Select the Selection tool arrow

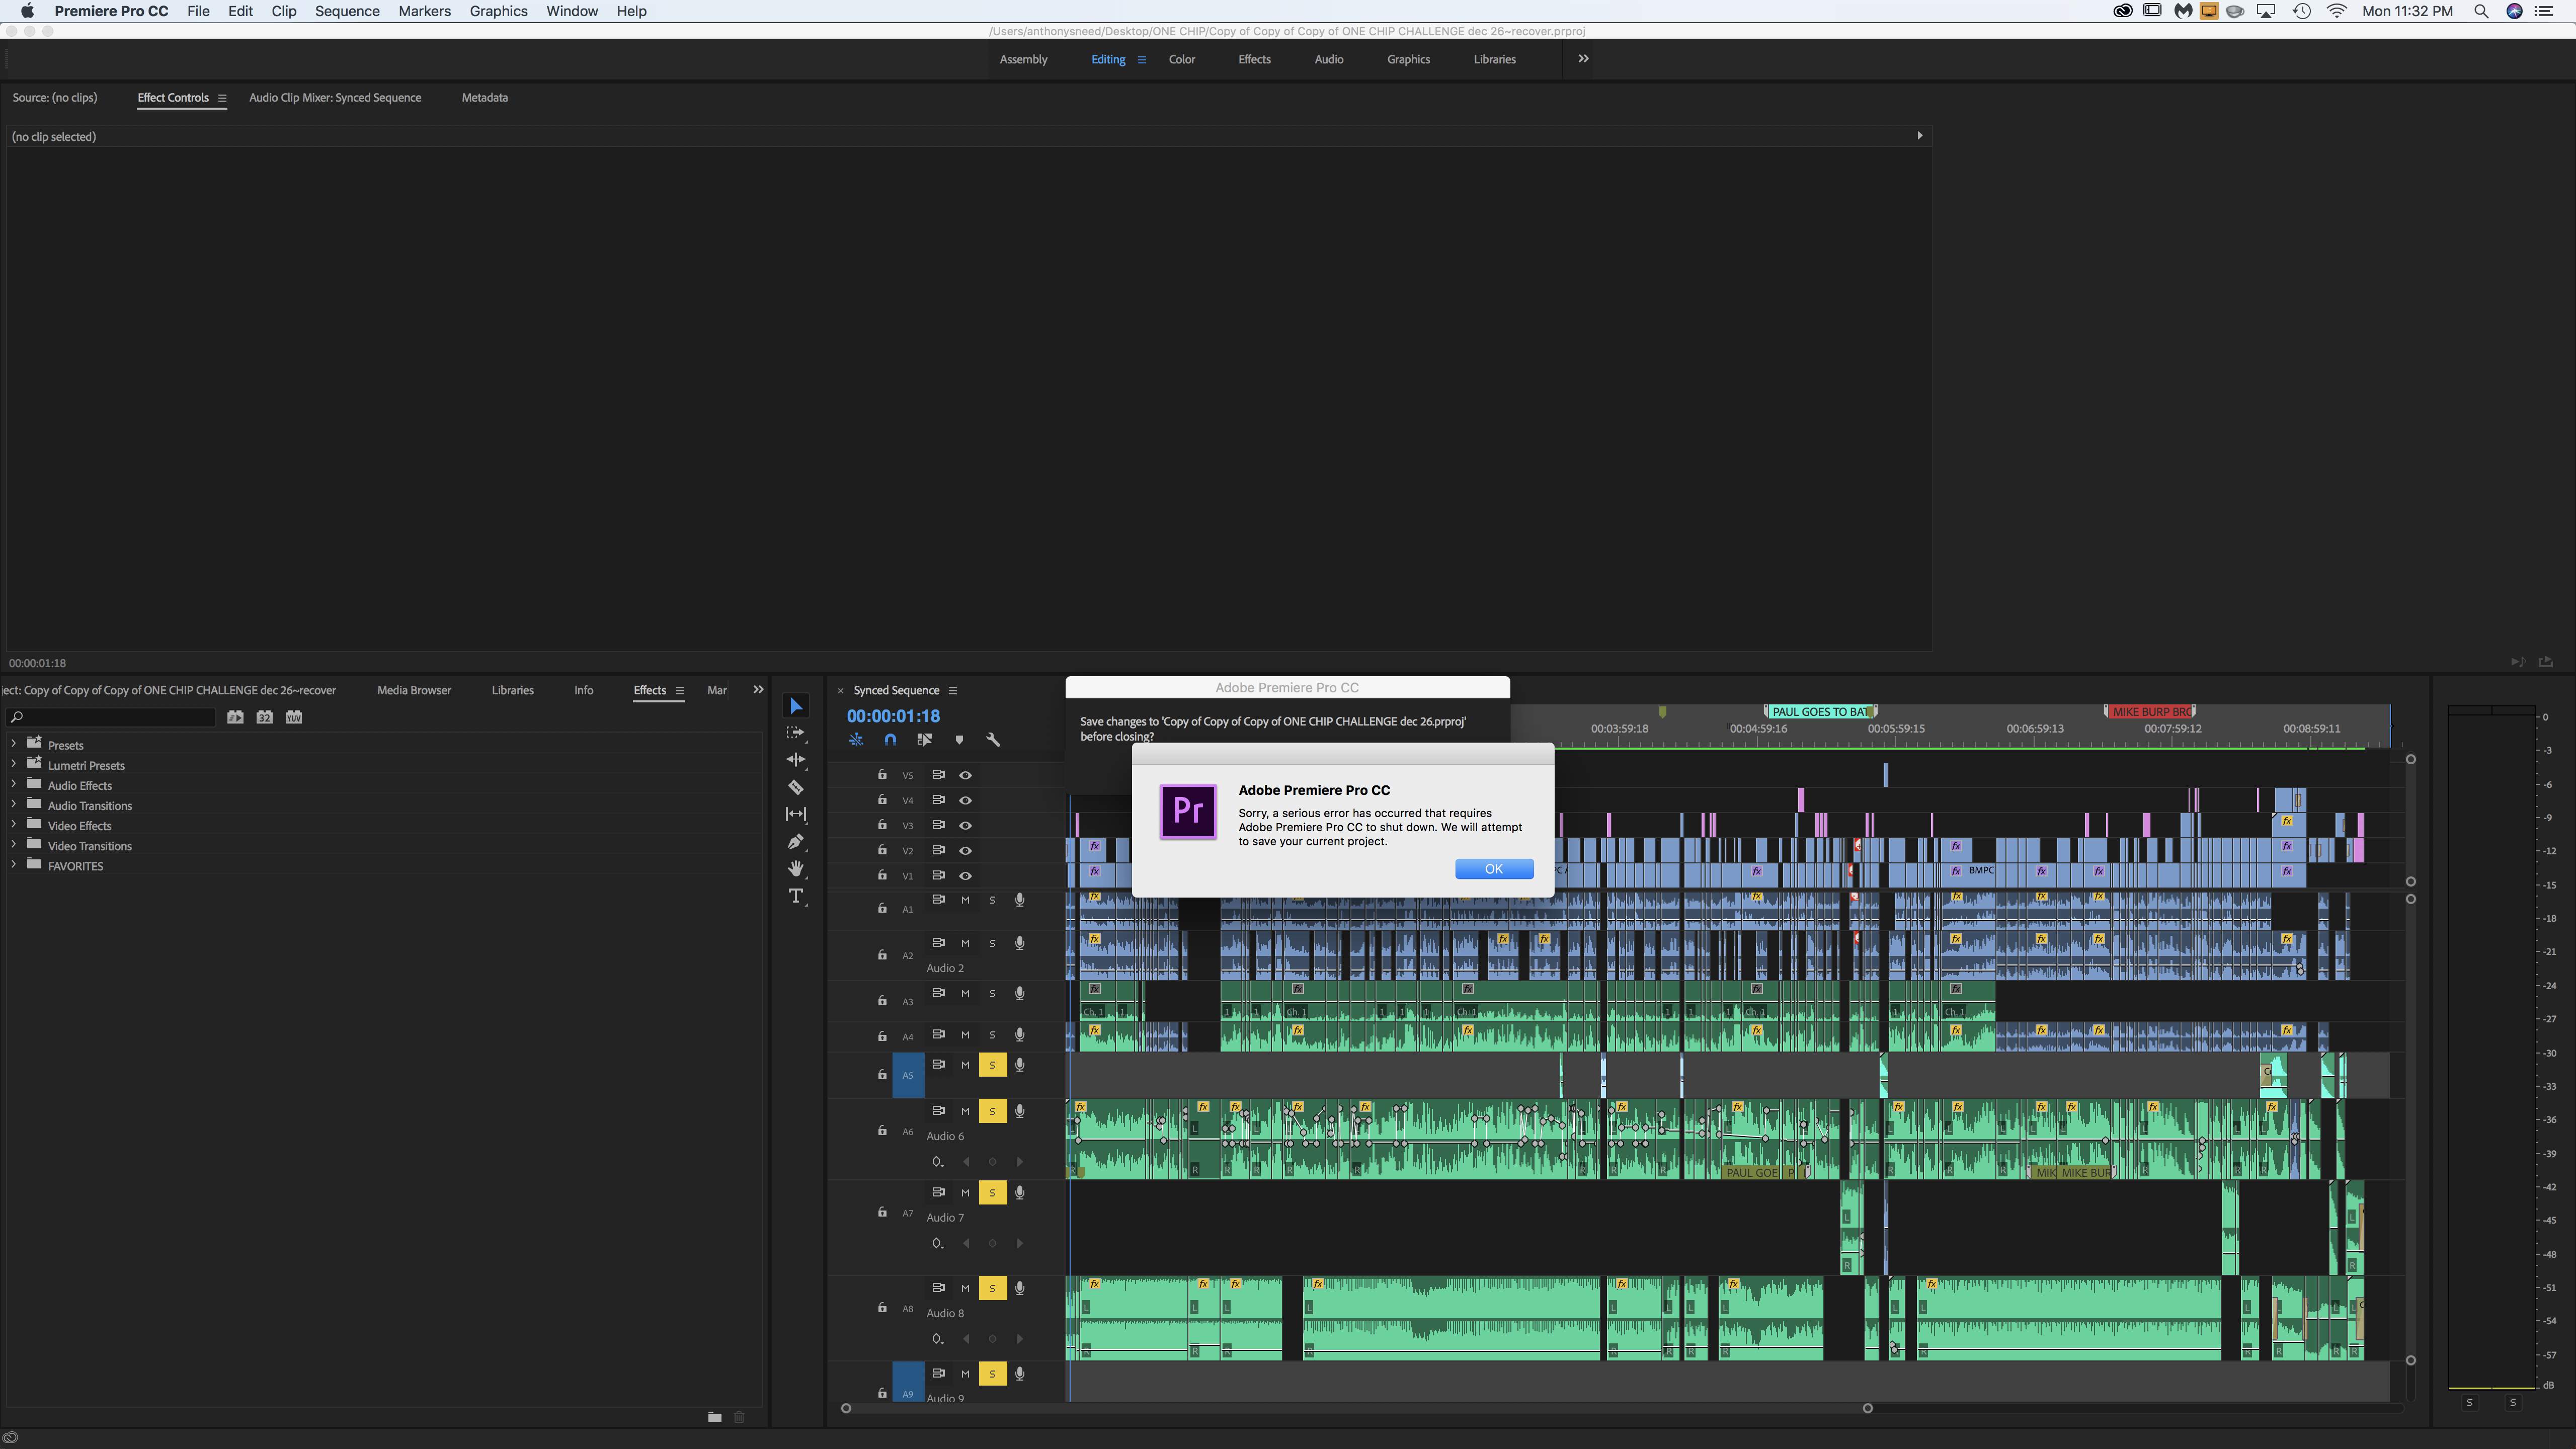pos(796,706)
